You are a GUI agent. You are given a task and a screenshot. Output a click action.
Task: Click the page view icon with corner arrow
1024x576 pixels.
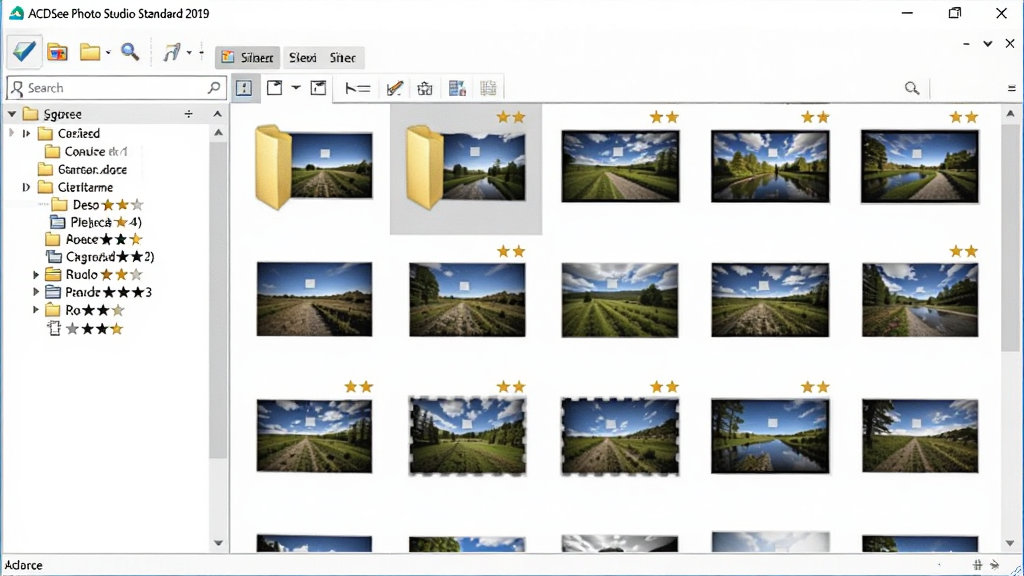(x=275, y=88)
